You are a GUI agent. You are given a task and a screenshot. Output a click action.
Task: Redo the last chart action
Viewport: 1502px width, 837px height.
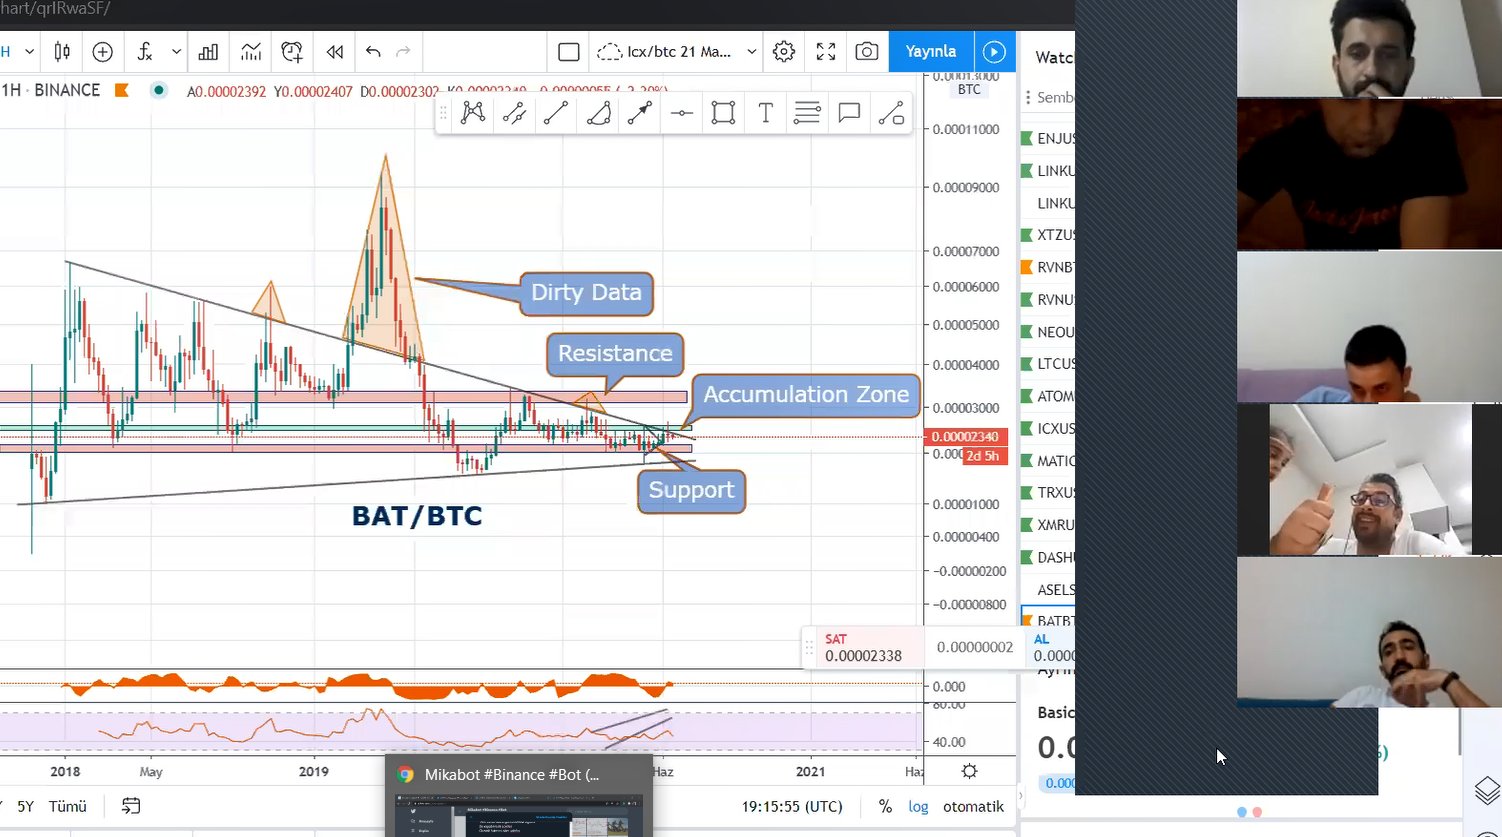[x=403, y=52]
